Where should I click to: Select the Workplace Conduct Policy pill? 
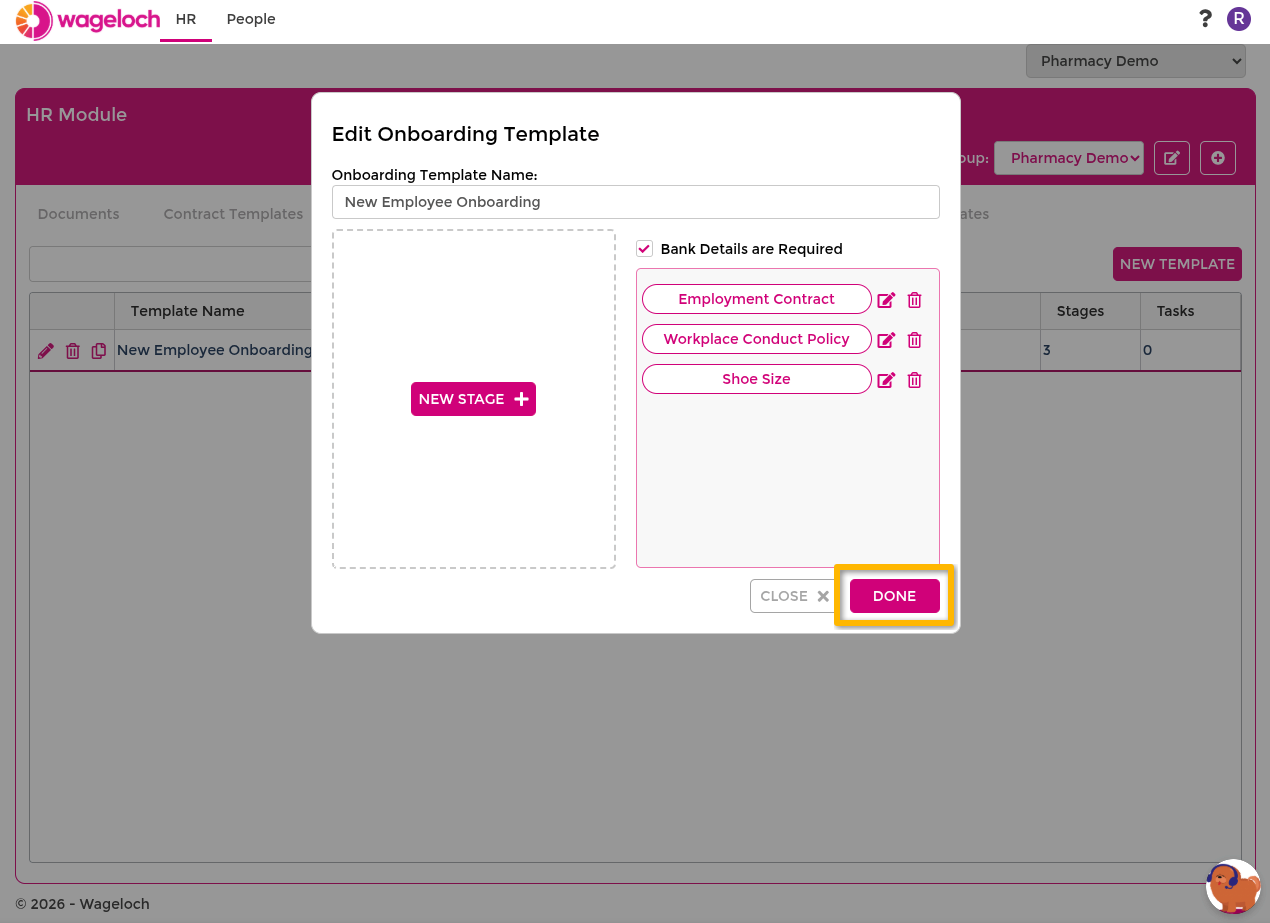(757, 339)
